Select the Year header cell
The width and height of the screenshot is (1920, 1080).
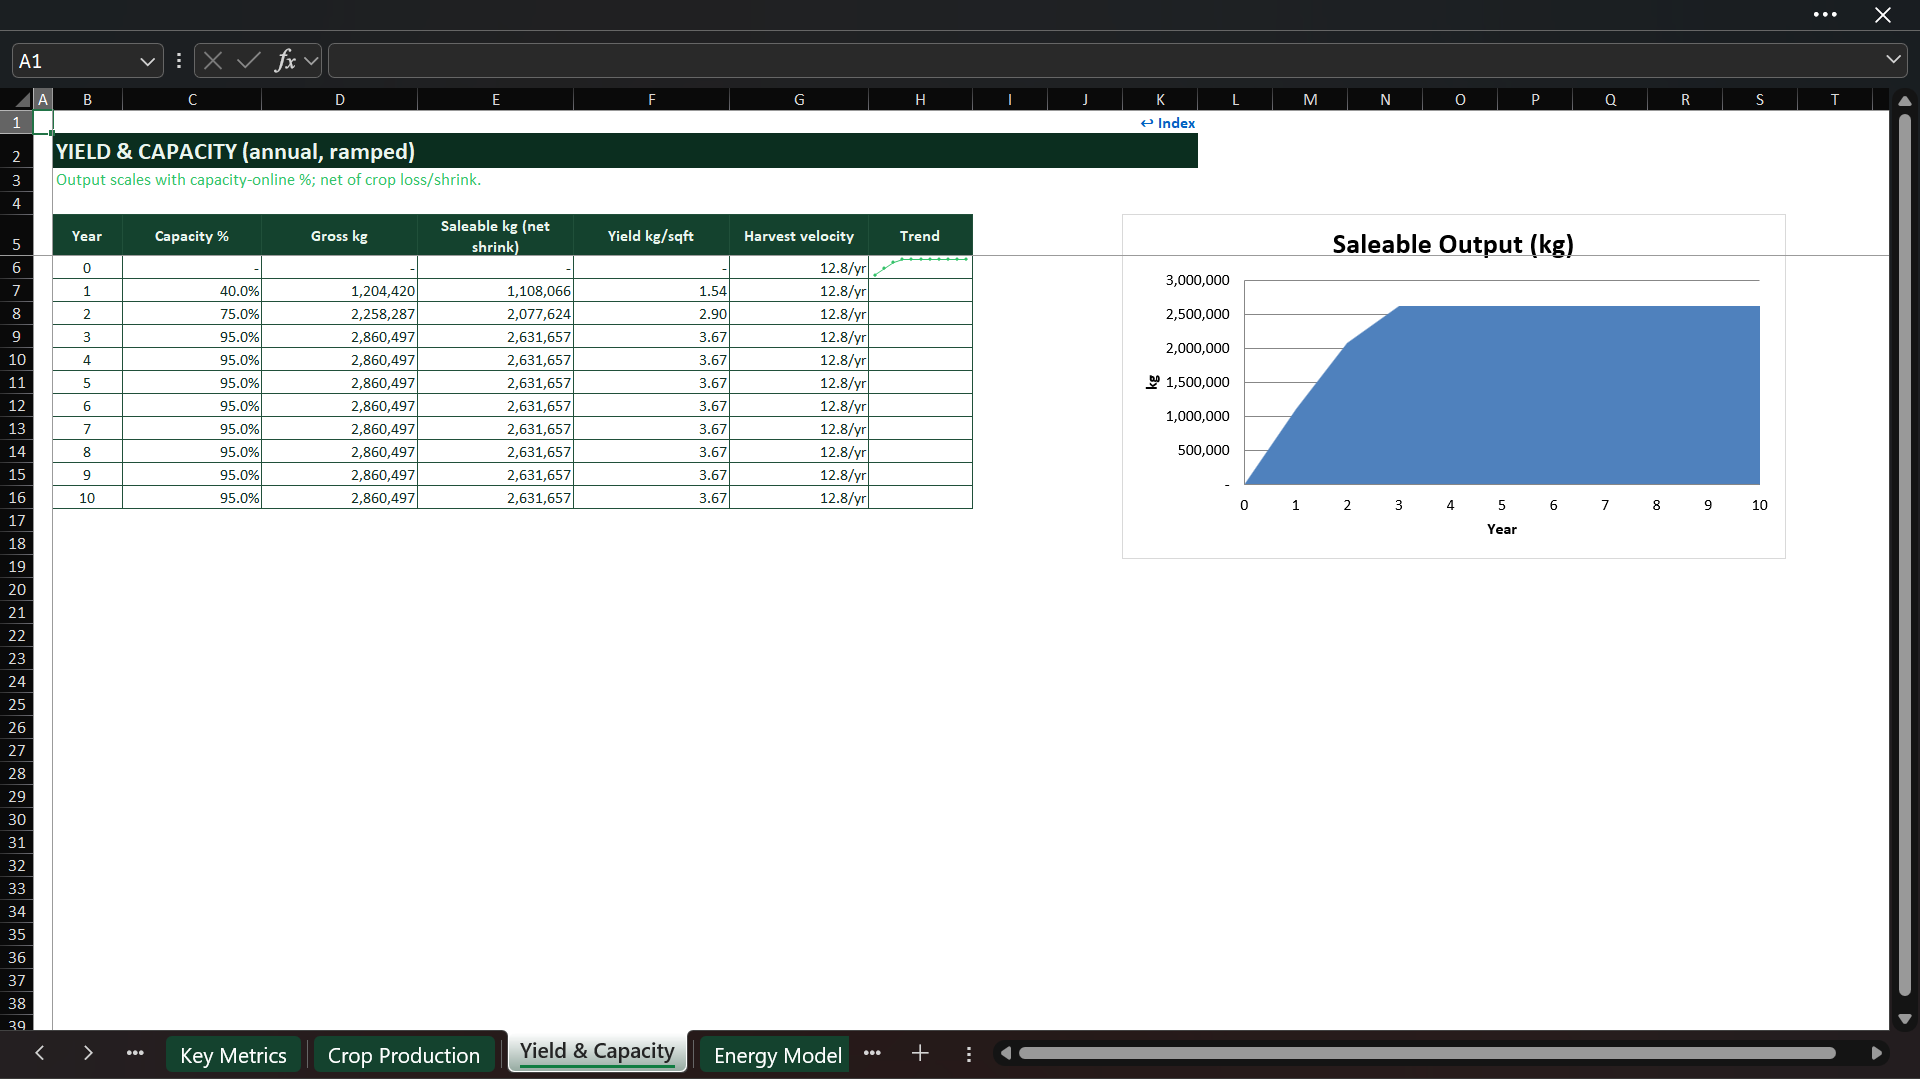(87, 236)
